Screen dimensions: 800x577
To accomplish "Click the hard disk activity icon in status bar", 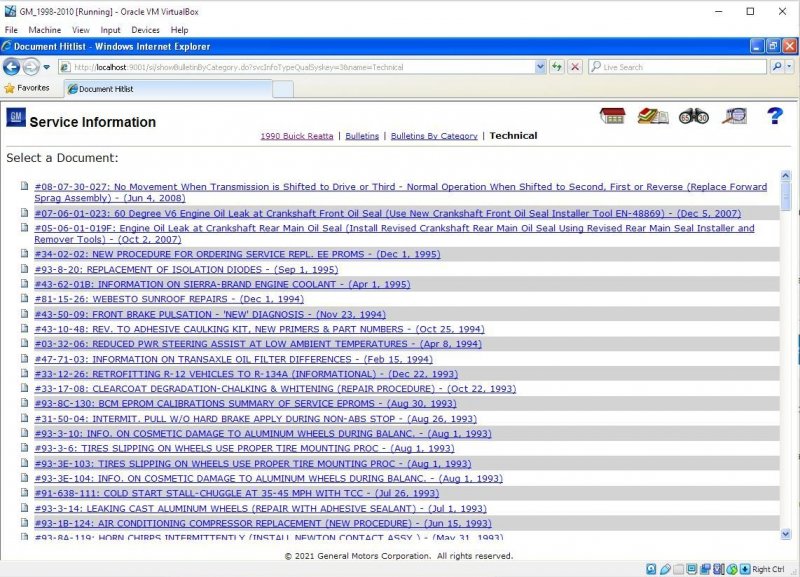I will (x=651, y=568).
